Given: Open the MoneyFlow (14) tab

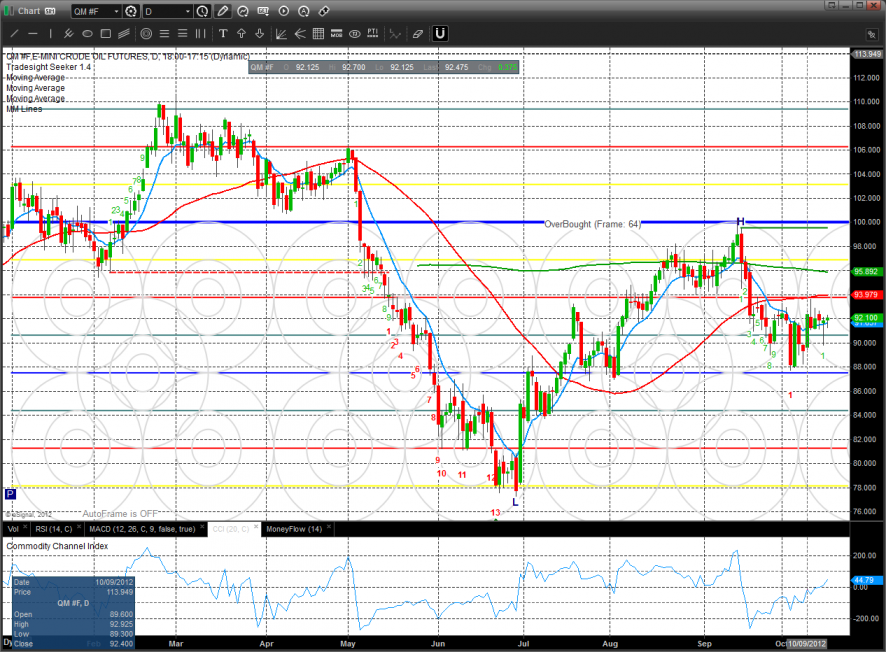Looking at the screenshot, I should pyautogui.click(x=291, y=529).
